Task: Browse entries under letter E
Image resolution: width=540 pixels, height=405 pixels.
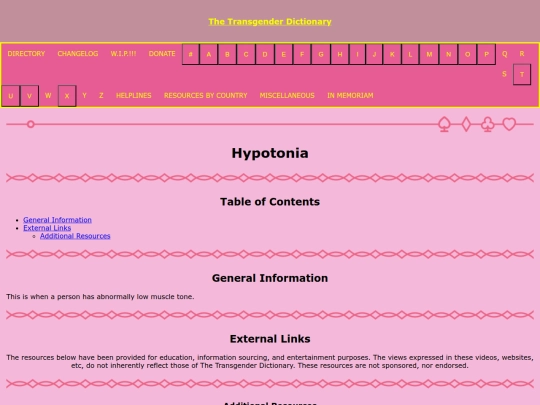Action: pyautogui.click(x=283, y=54)
